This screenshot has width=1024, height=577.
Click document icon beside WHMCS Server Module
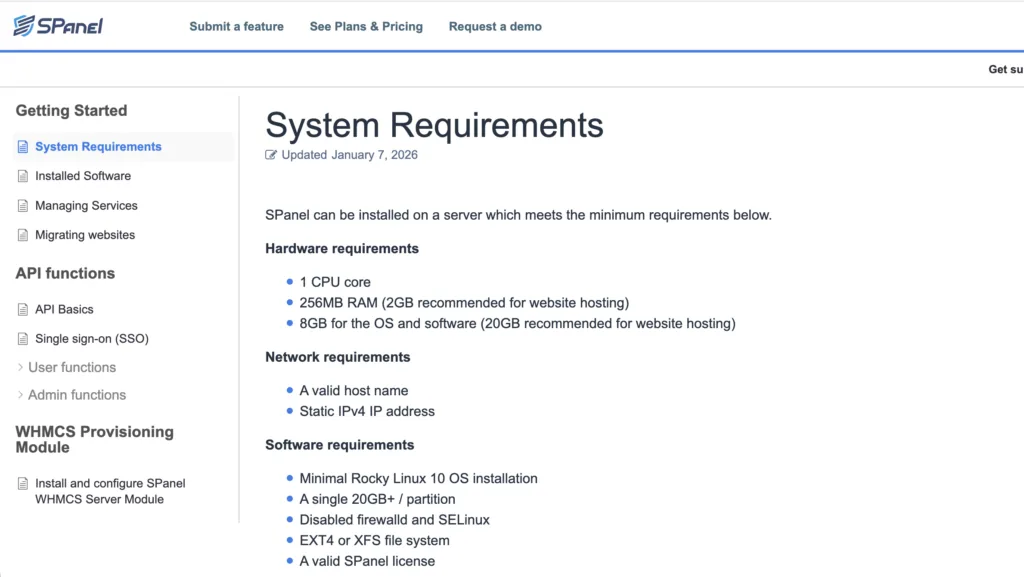[23, 484]
